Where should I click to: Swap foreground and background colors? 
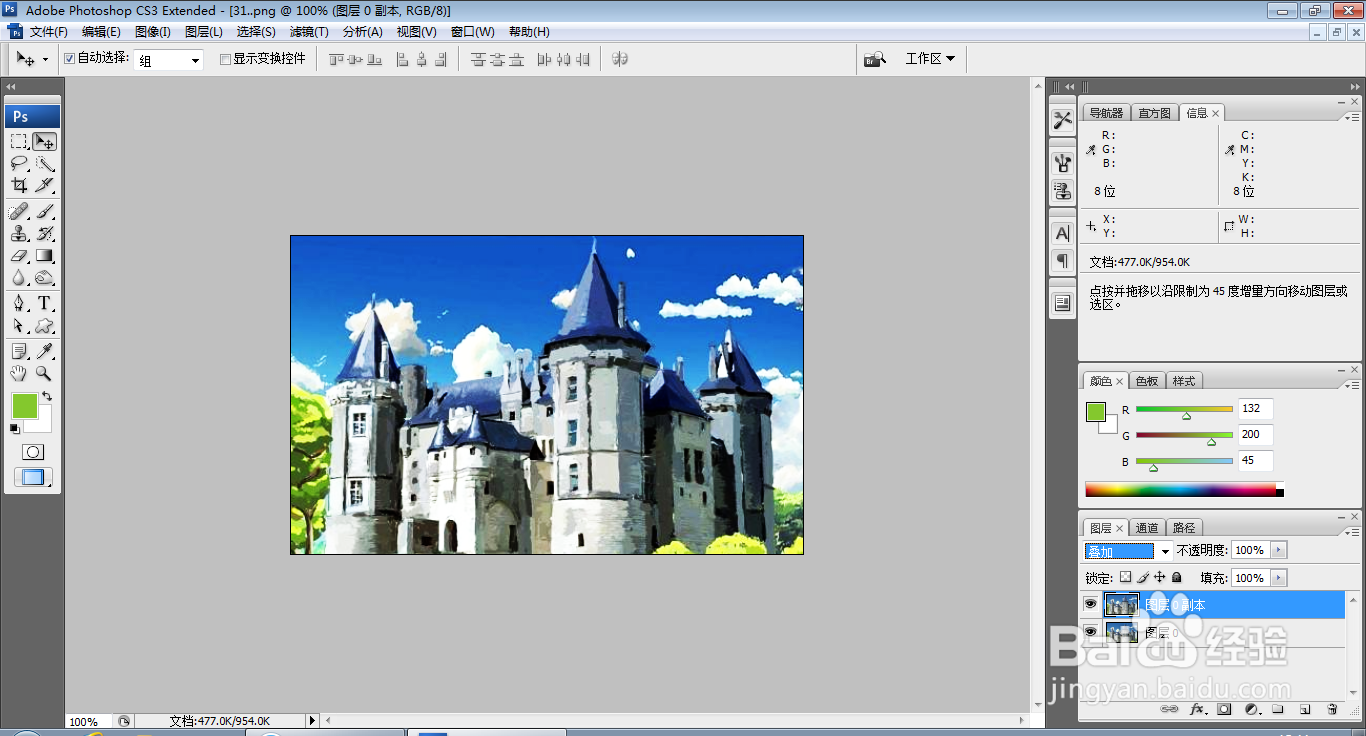point(47,397)
